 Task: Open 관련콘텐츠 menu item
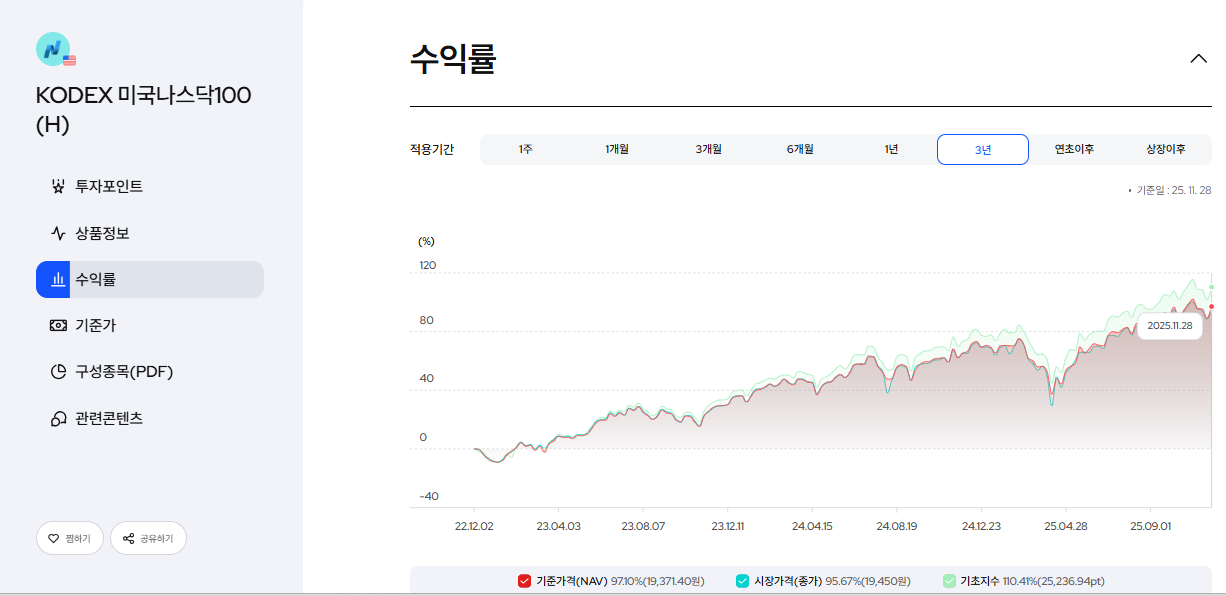tap(150, 418)
